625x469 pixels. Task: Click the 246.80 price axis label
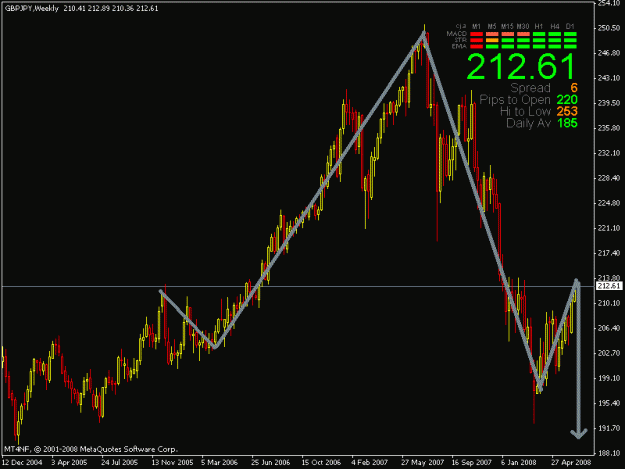[x=609, y=53]
